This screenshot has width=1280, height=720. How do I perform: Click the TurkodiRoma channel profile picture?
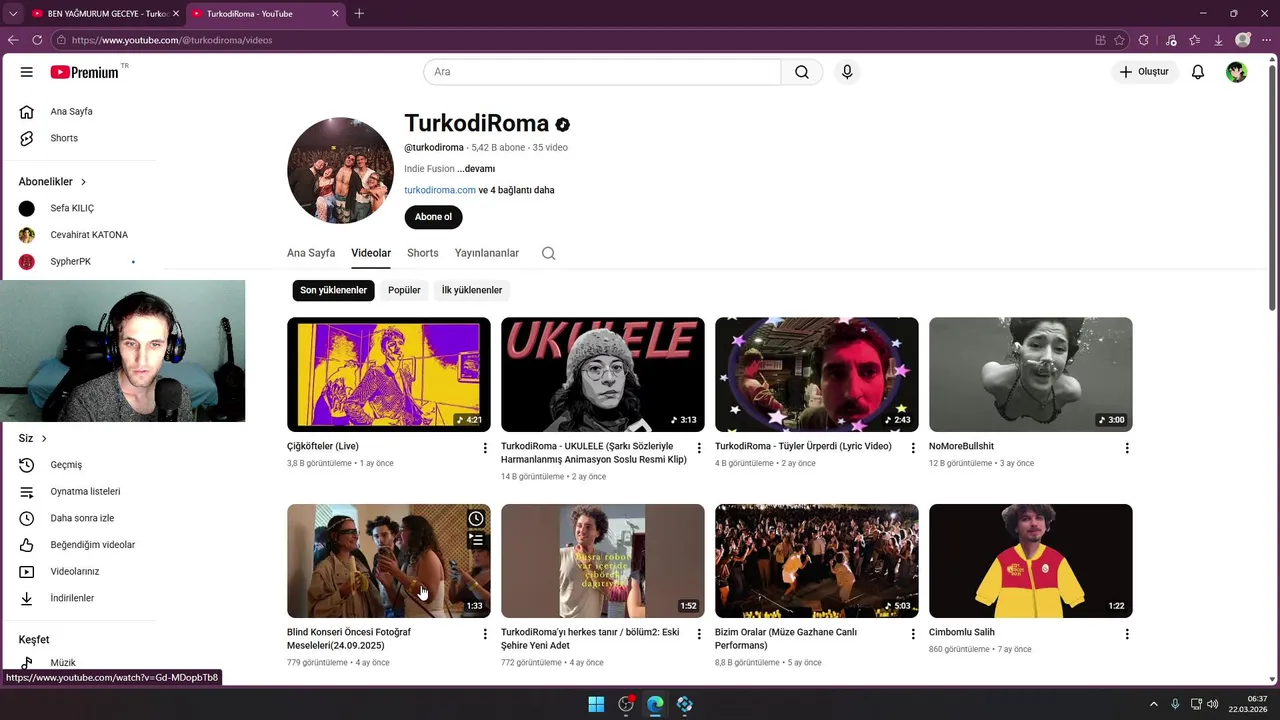[340, 170]
